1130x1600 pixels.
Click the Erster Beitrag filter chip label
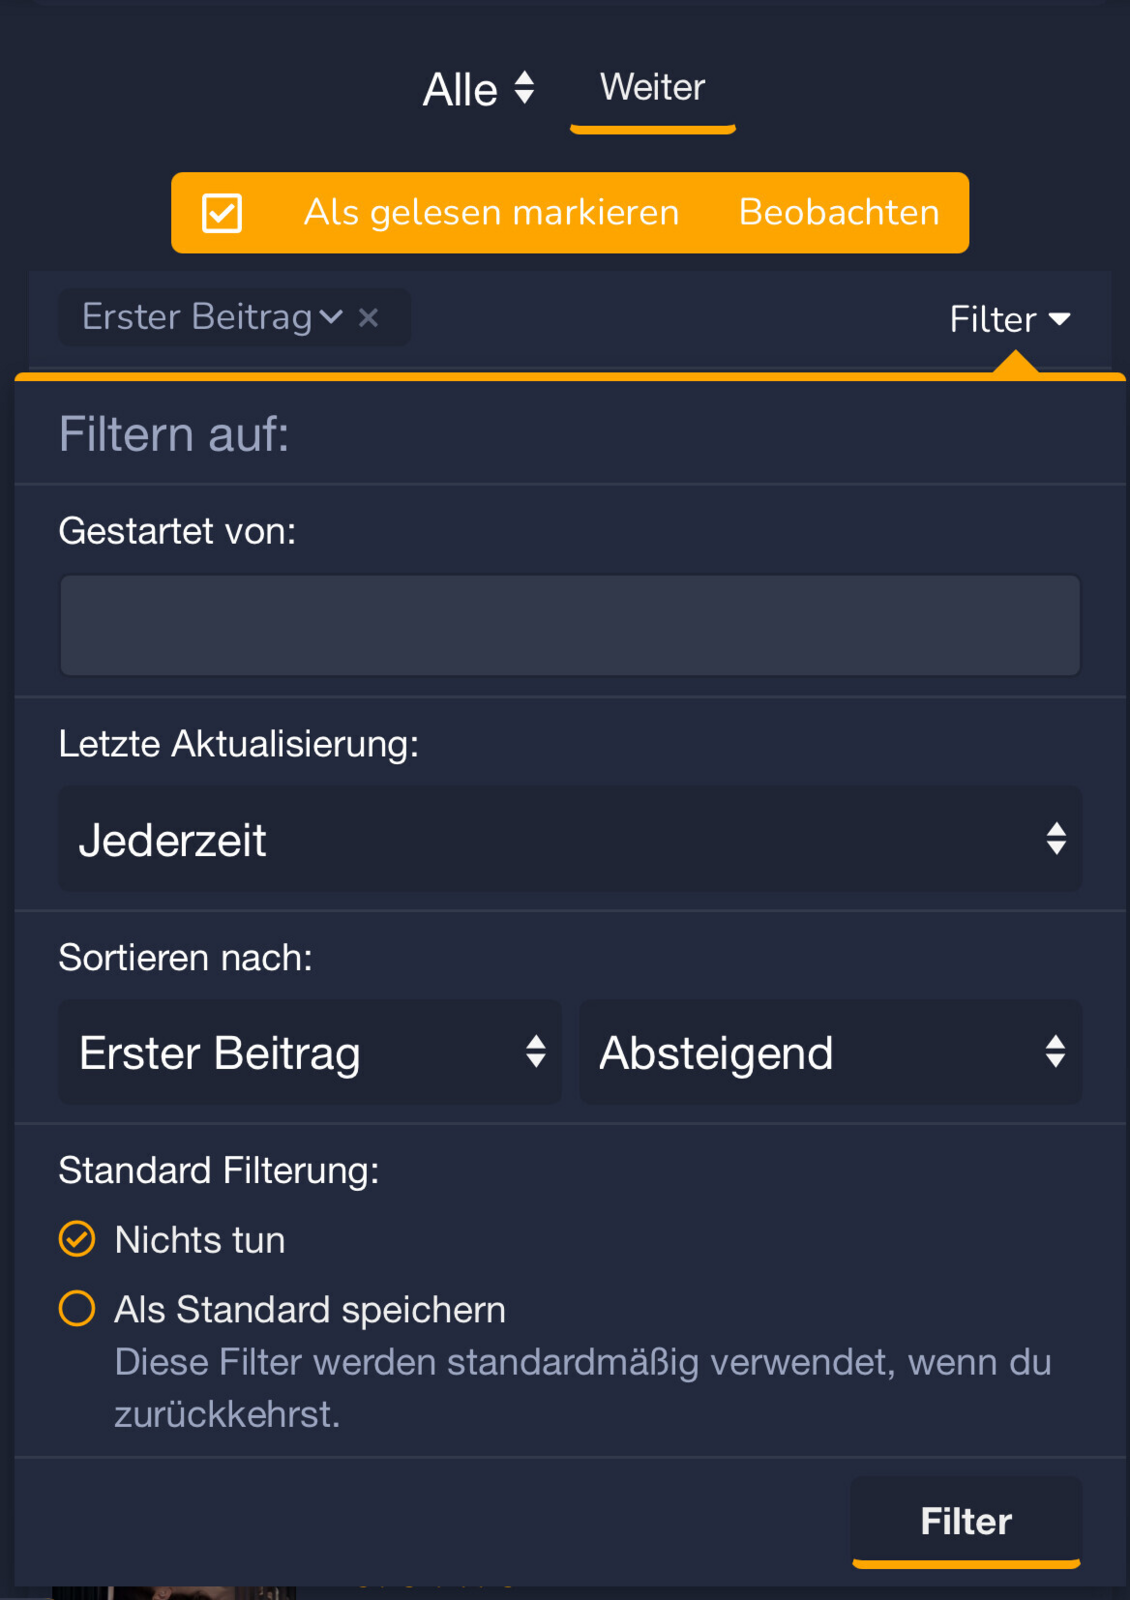click(197, 318)
